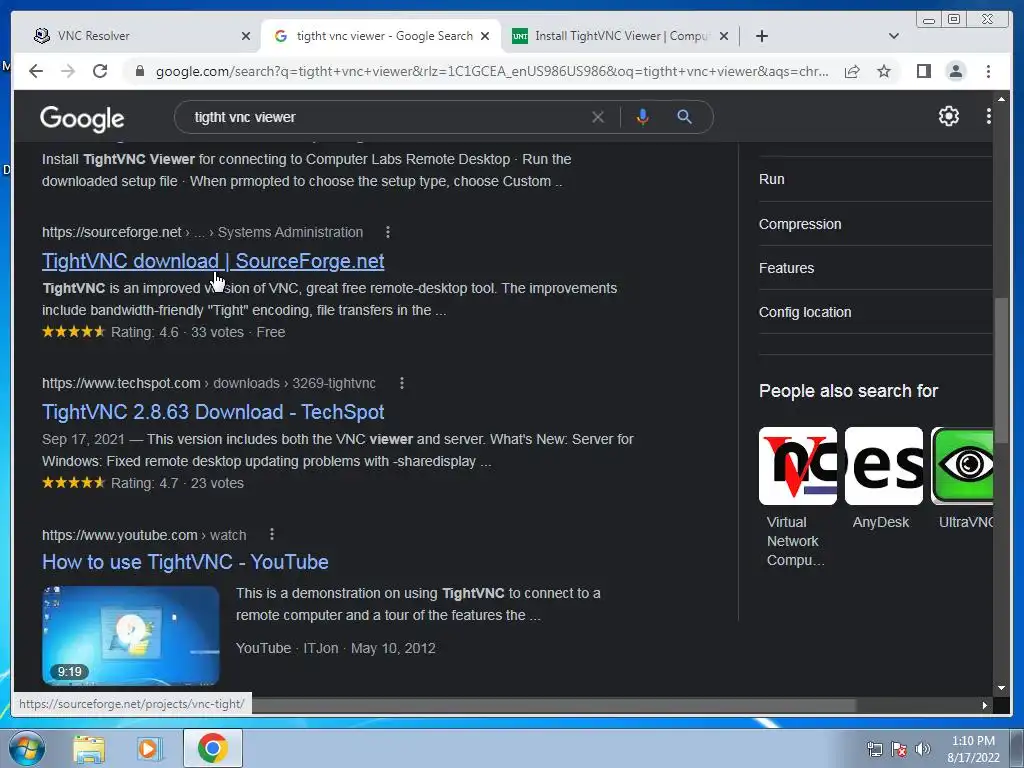
Task: Open How to use TightVNC YouTube link
Action: (x=185, y=562)
